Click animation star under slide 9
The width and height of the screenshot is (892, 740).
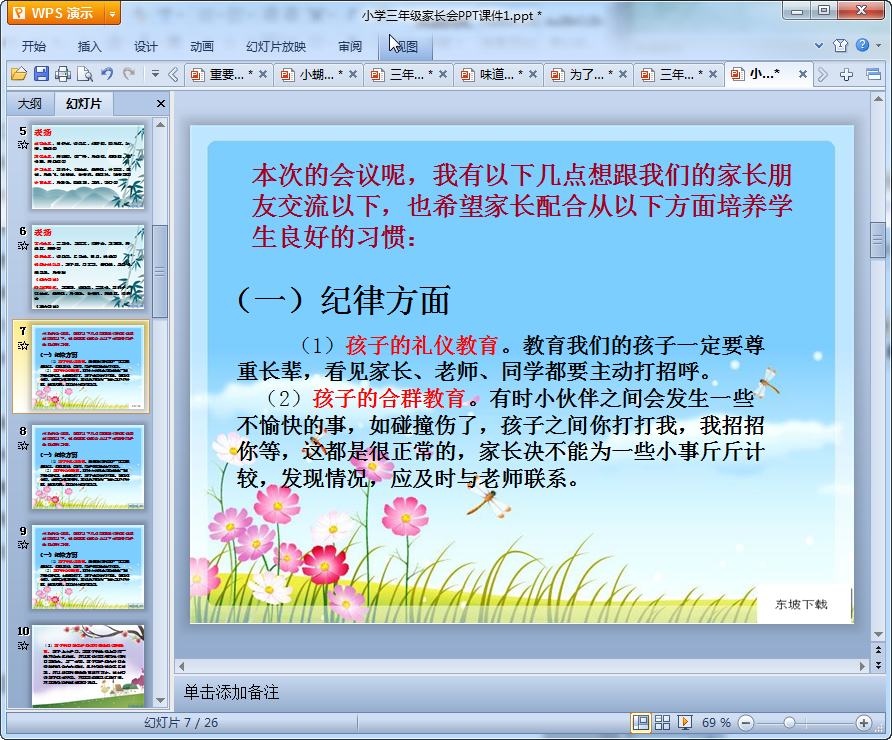23,545
